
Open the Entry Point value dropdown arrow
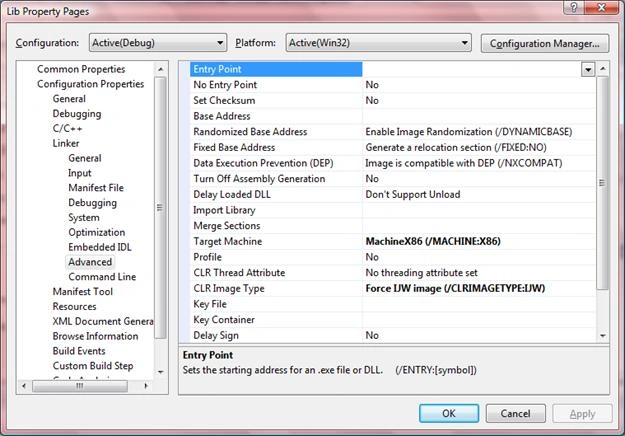(x=588, y=70)
